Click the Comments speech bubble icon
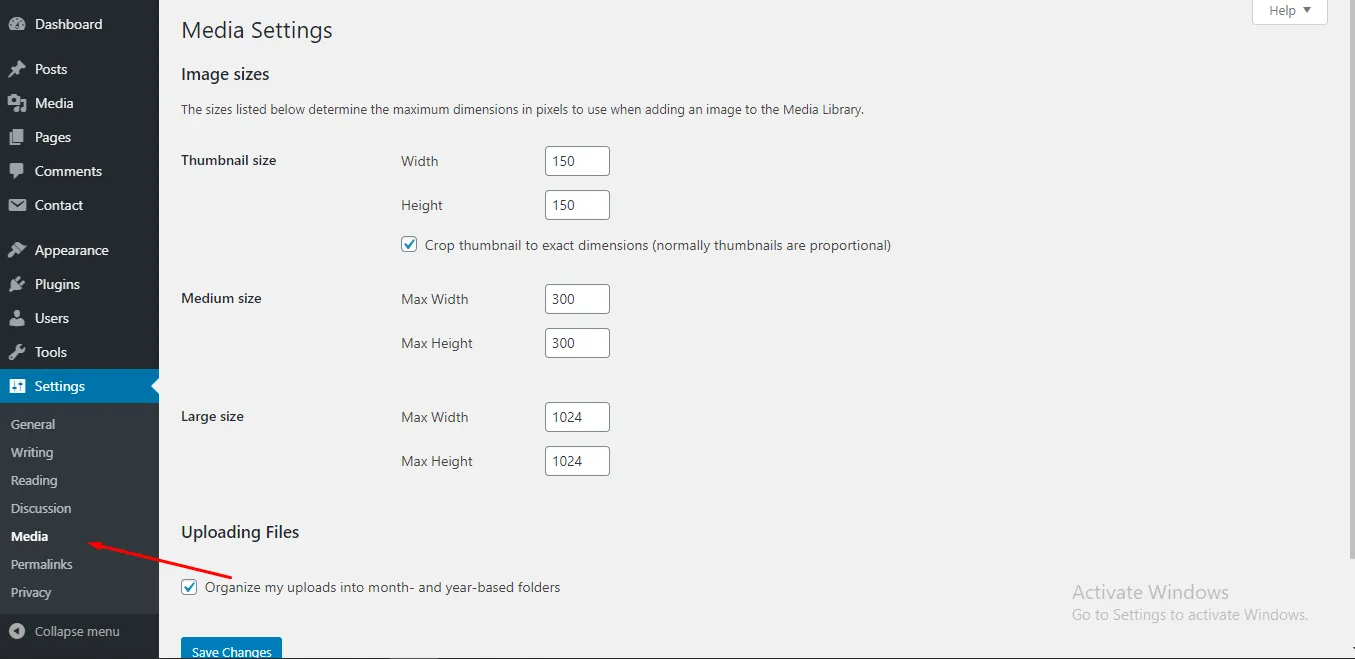This screenshot has width=1355, height=659. (17, 171)
